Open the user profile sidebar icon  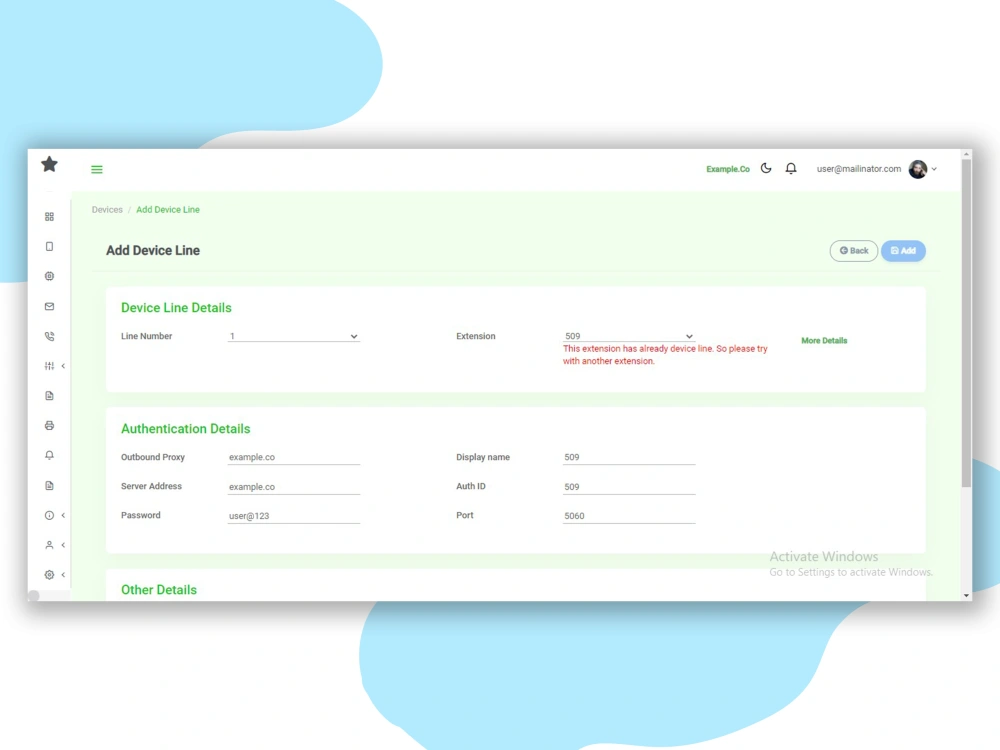coord(49,545)
